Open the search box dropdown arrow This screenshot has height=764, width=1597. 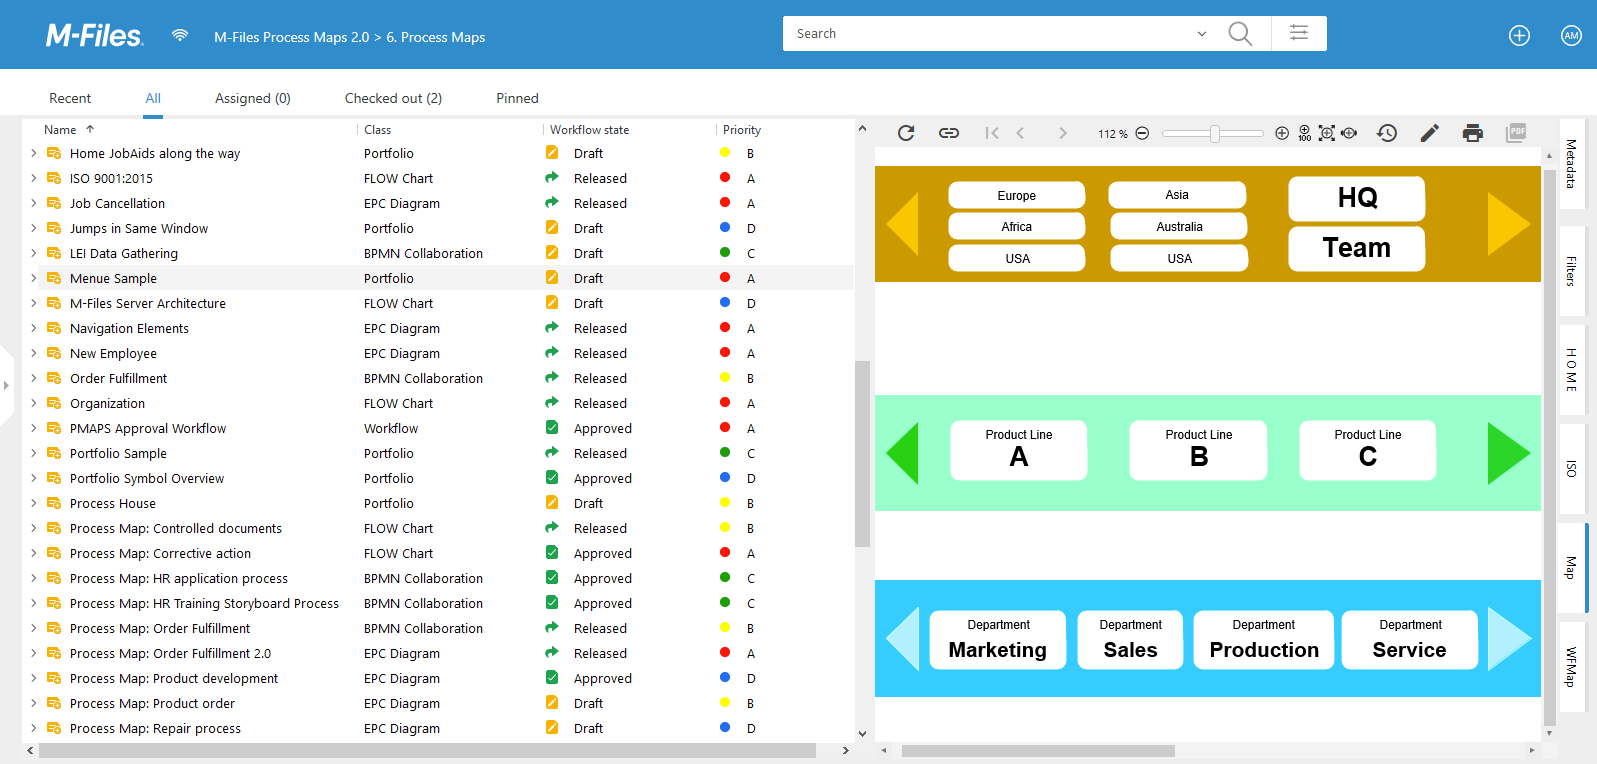point(1202,34)
